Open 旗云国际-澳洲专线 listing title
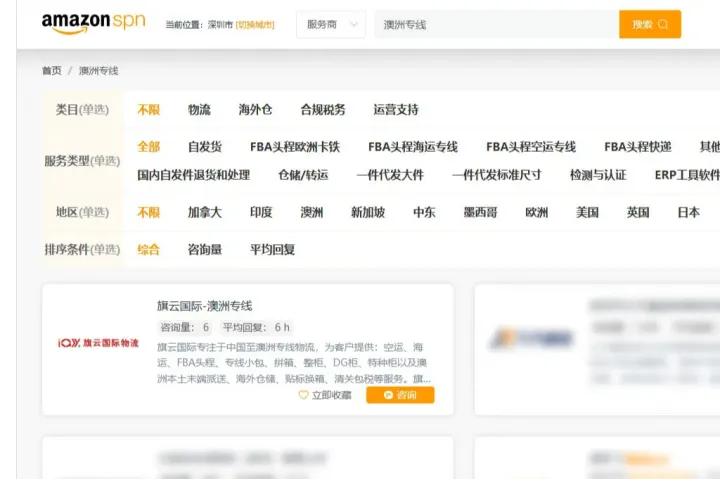Image resolution: width=720 pixels, height=479 pixels. 204,306
